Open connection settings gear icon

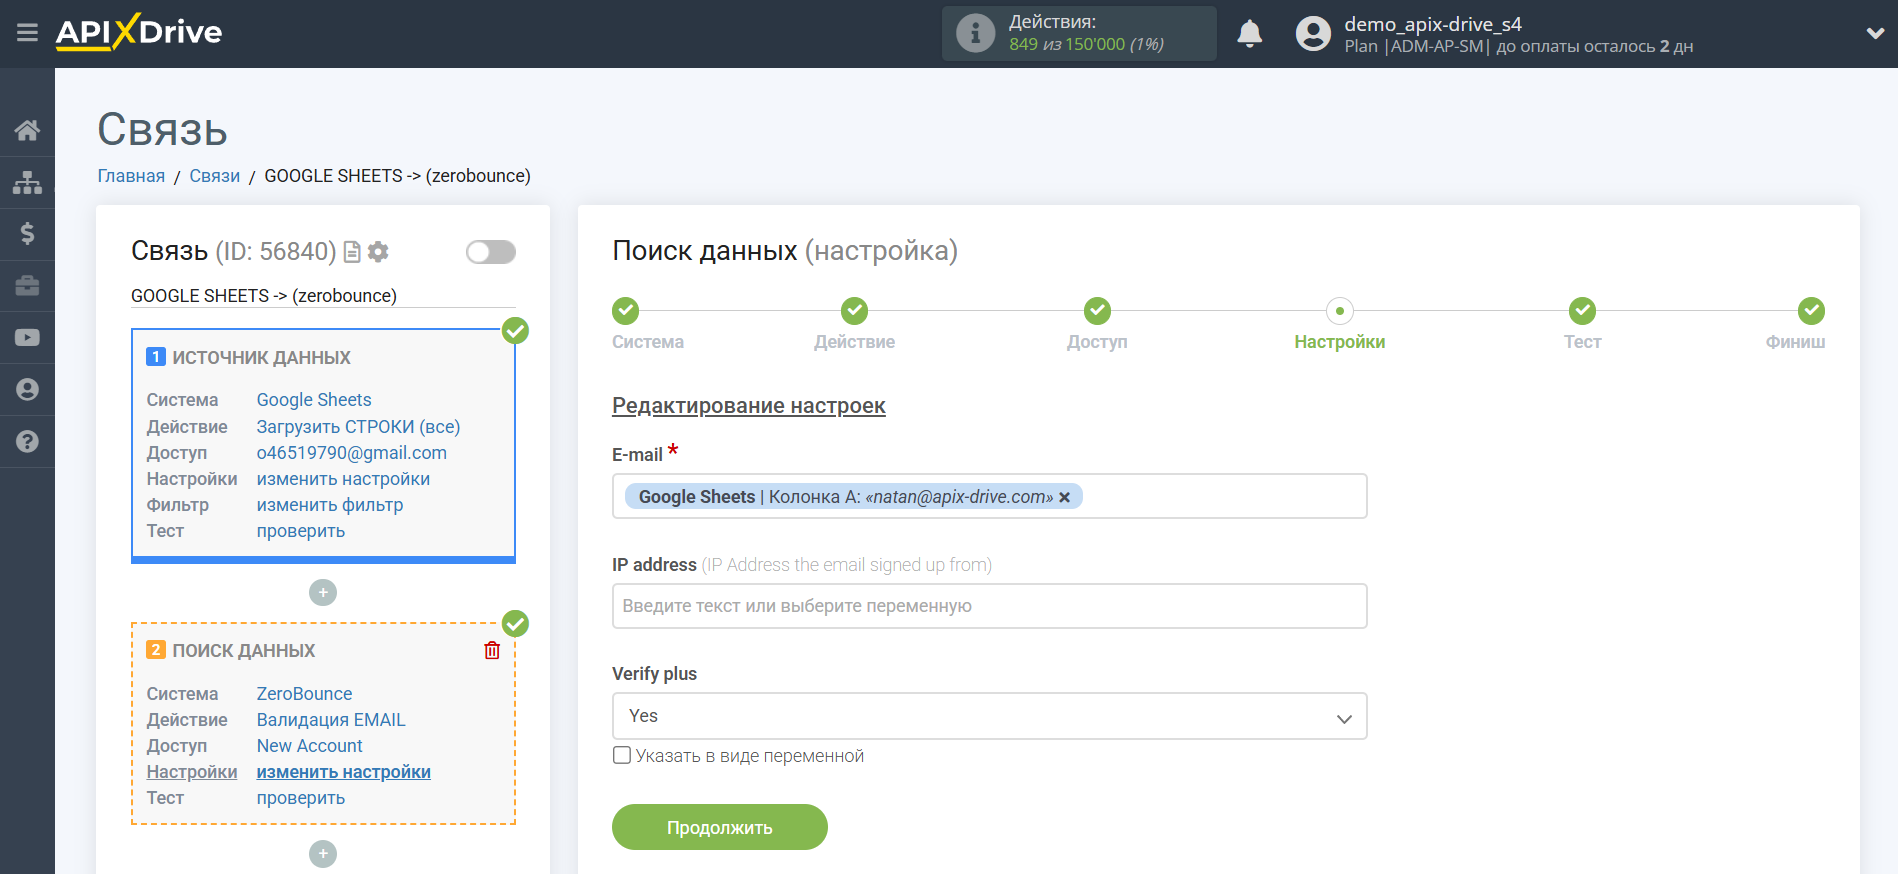click(378, 252)
